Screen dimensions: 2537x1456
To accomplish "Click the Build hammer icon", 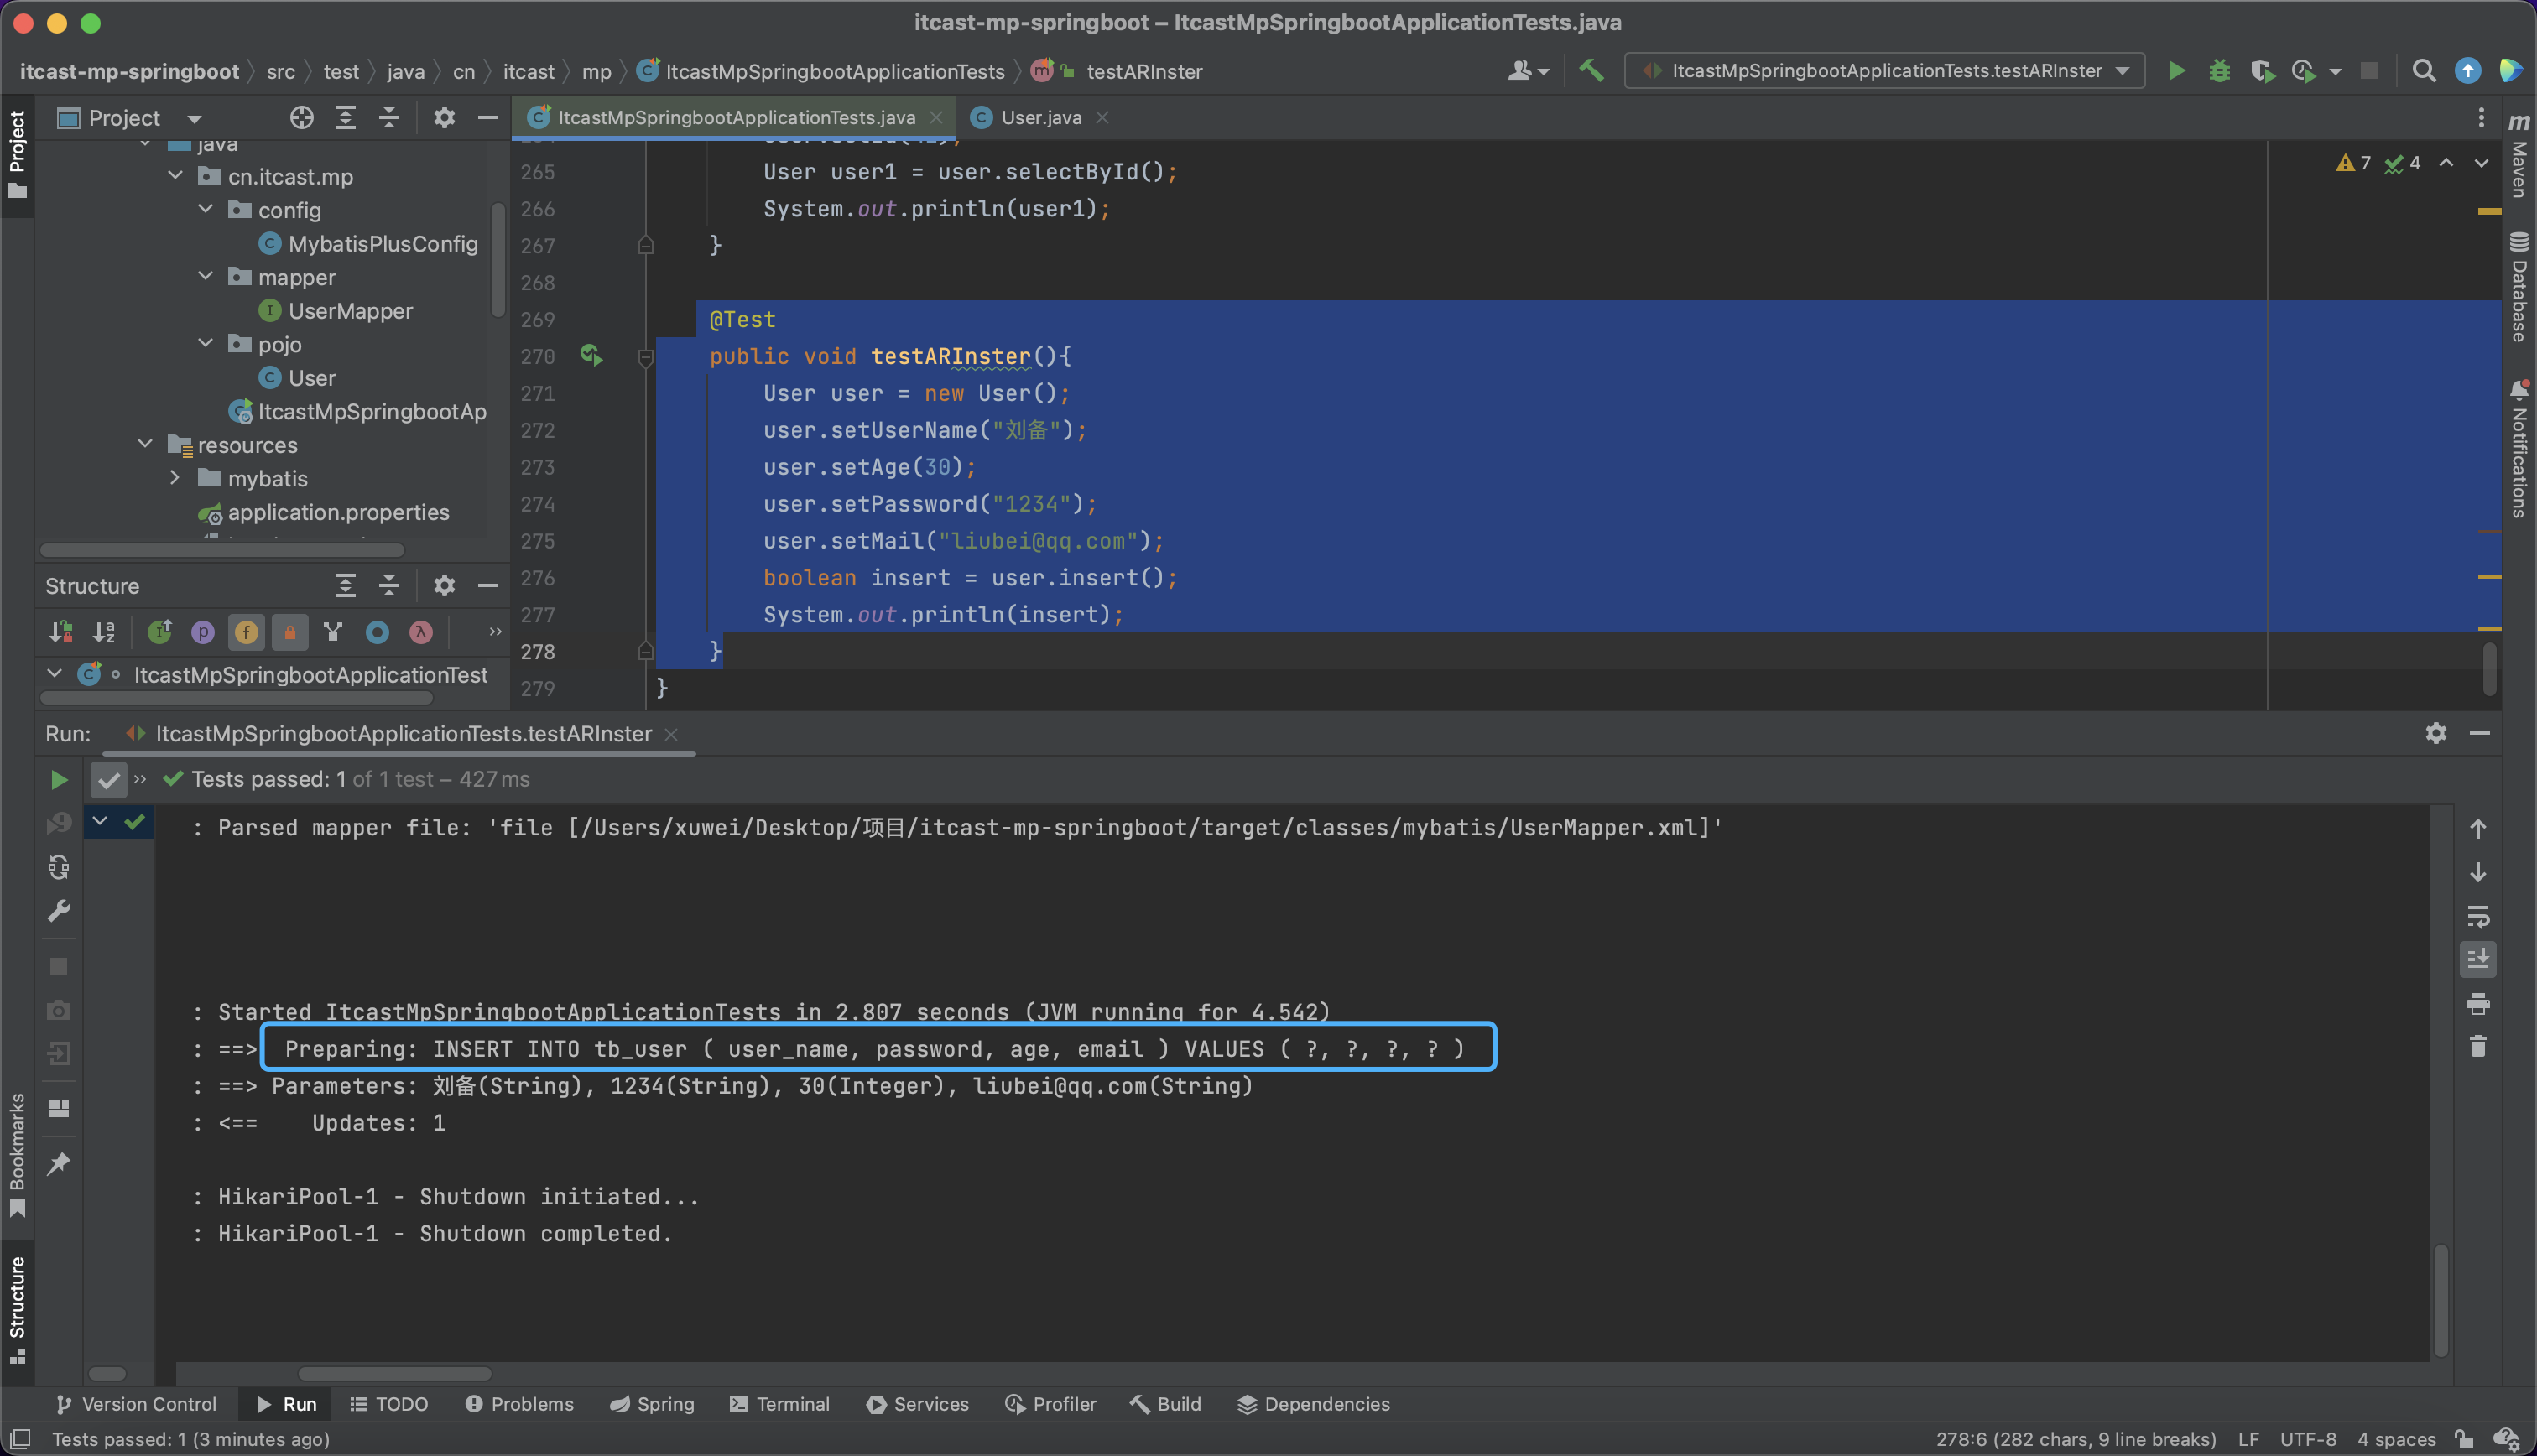I will pyautogui.click(x=1591, y=71).
